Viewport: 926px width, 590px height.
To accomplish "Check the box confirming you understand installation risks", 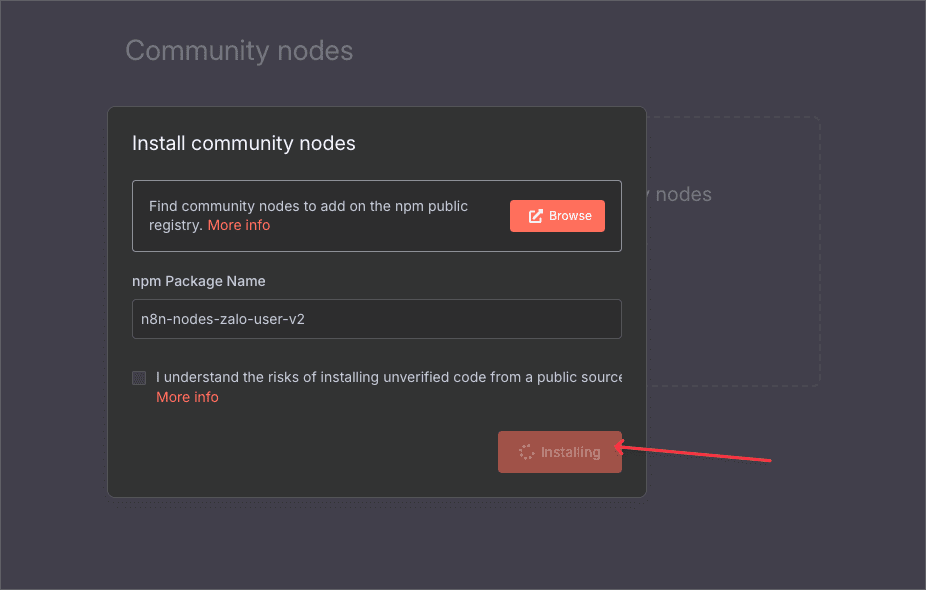I will point(138,377).
